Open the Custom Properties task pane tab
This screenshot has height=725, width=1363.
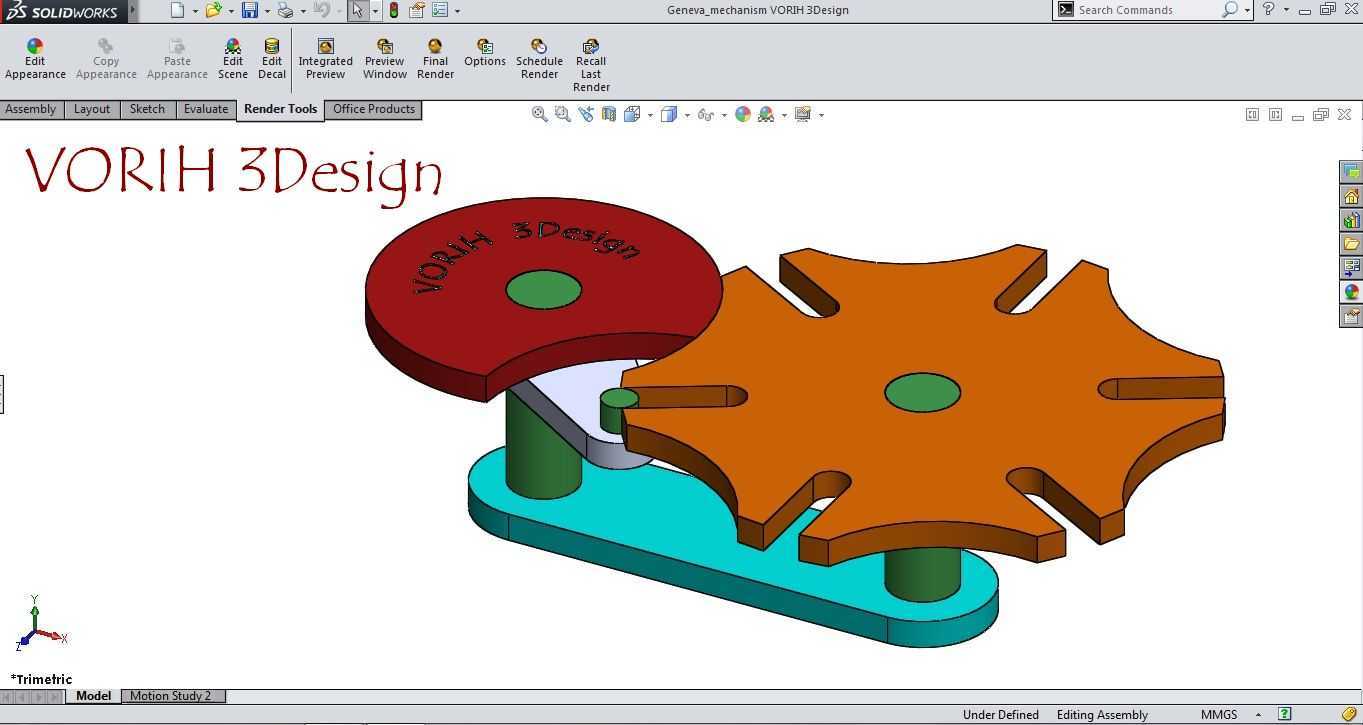point(1351,316)
